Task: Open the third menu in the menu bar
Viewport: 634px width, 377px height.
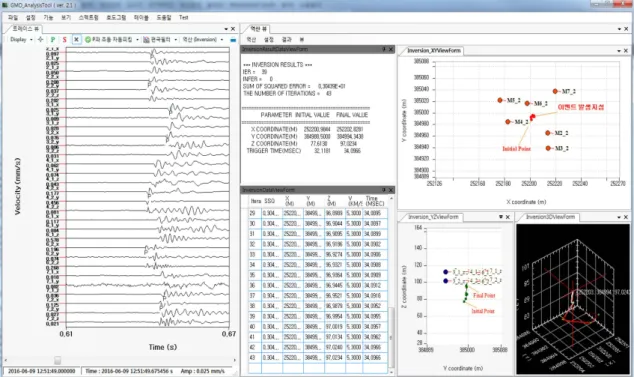Action: pyautogui.click(x=49, y=17)
